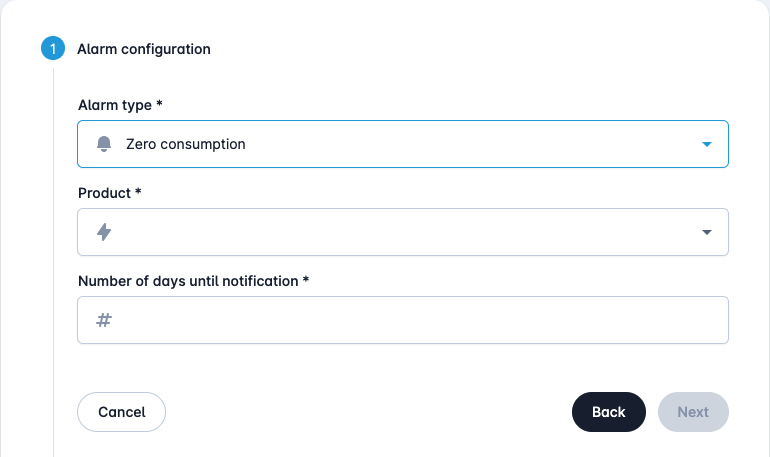Click the Product field label
The width and height of the screenshot is (770, 457).
105,193
